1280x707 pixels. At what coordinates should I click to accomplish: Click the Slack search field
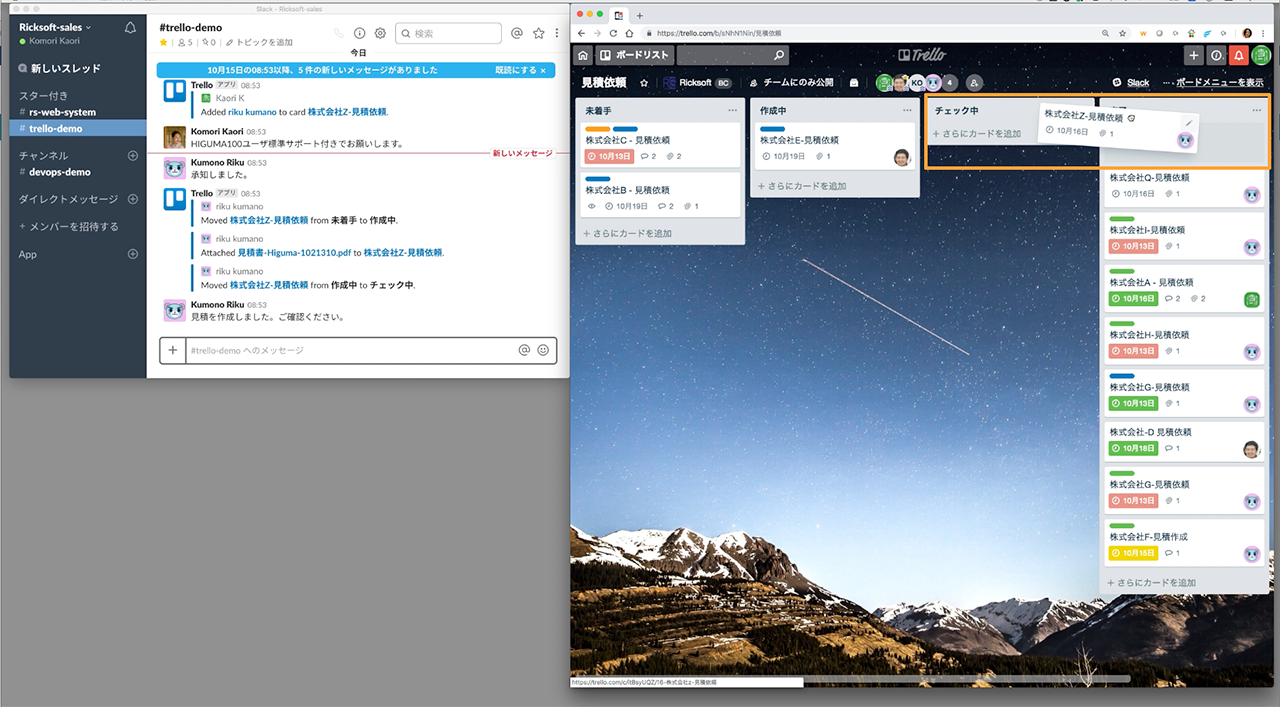pyautogui.click(x=448, y=33)
